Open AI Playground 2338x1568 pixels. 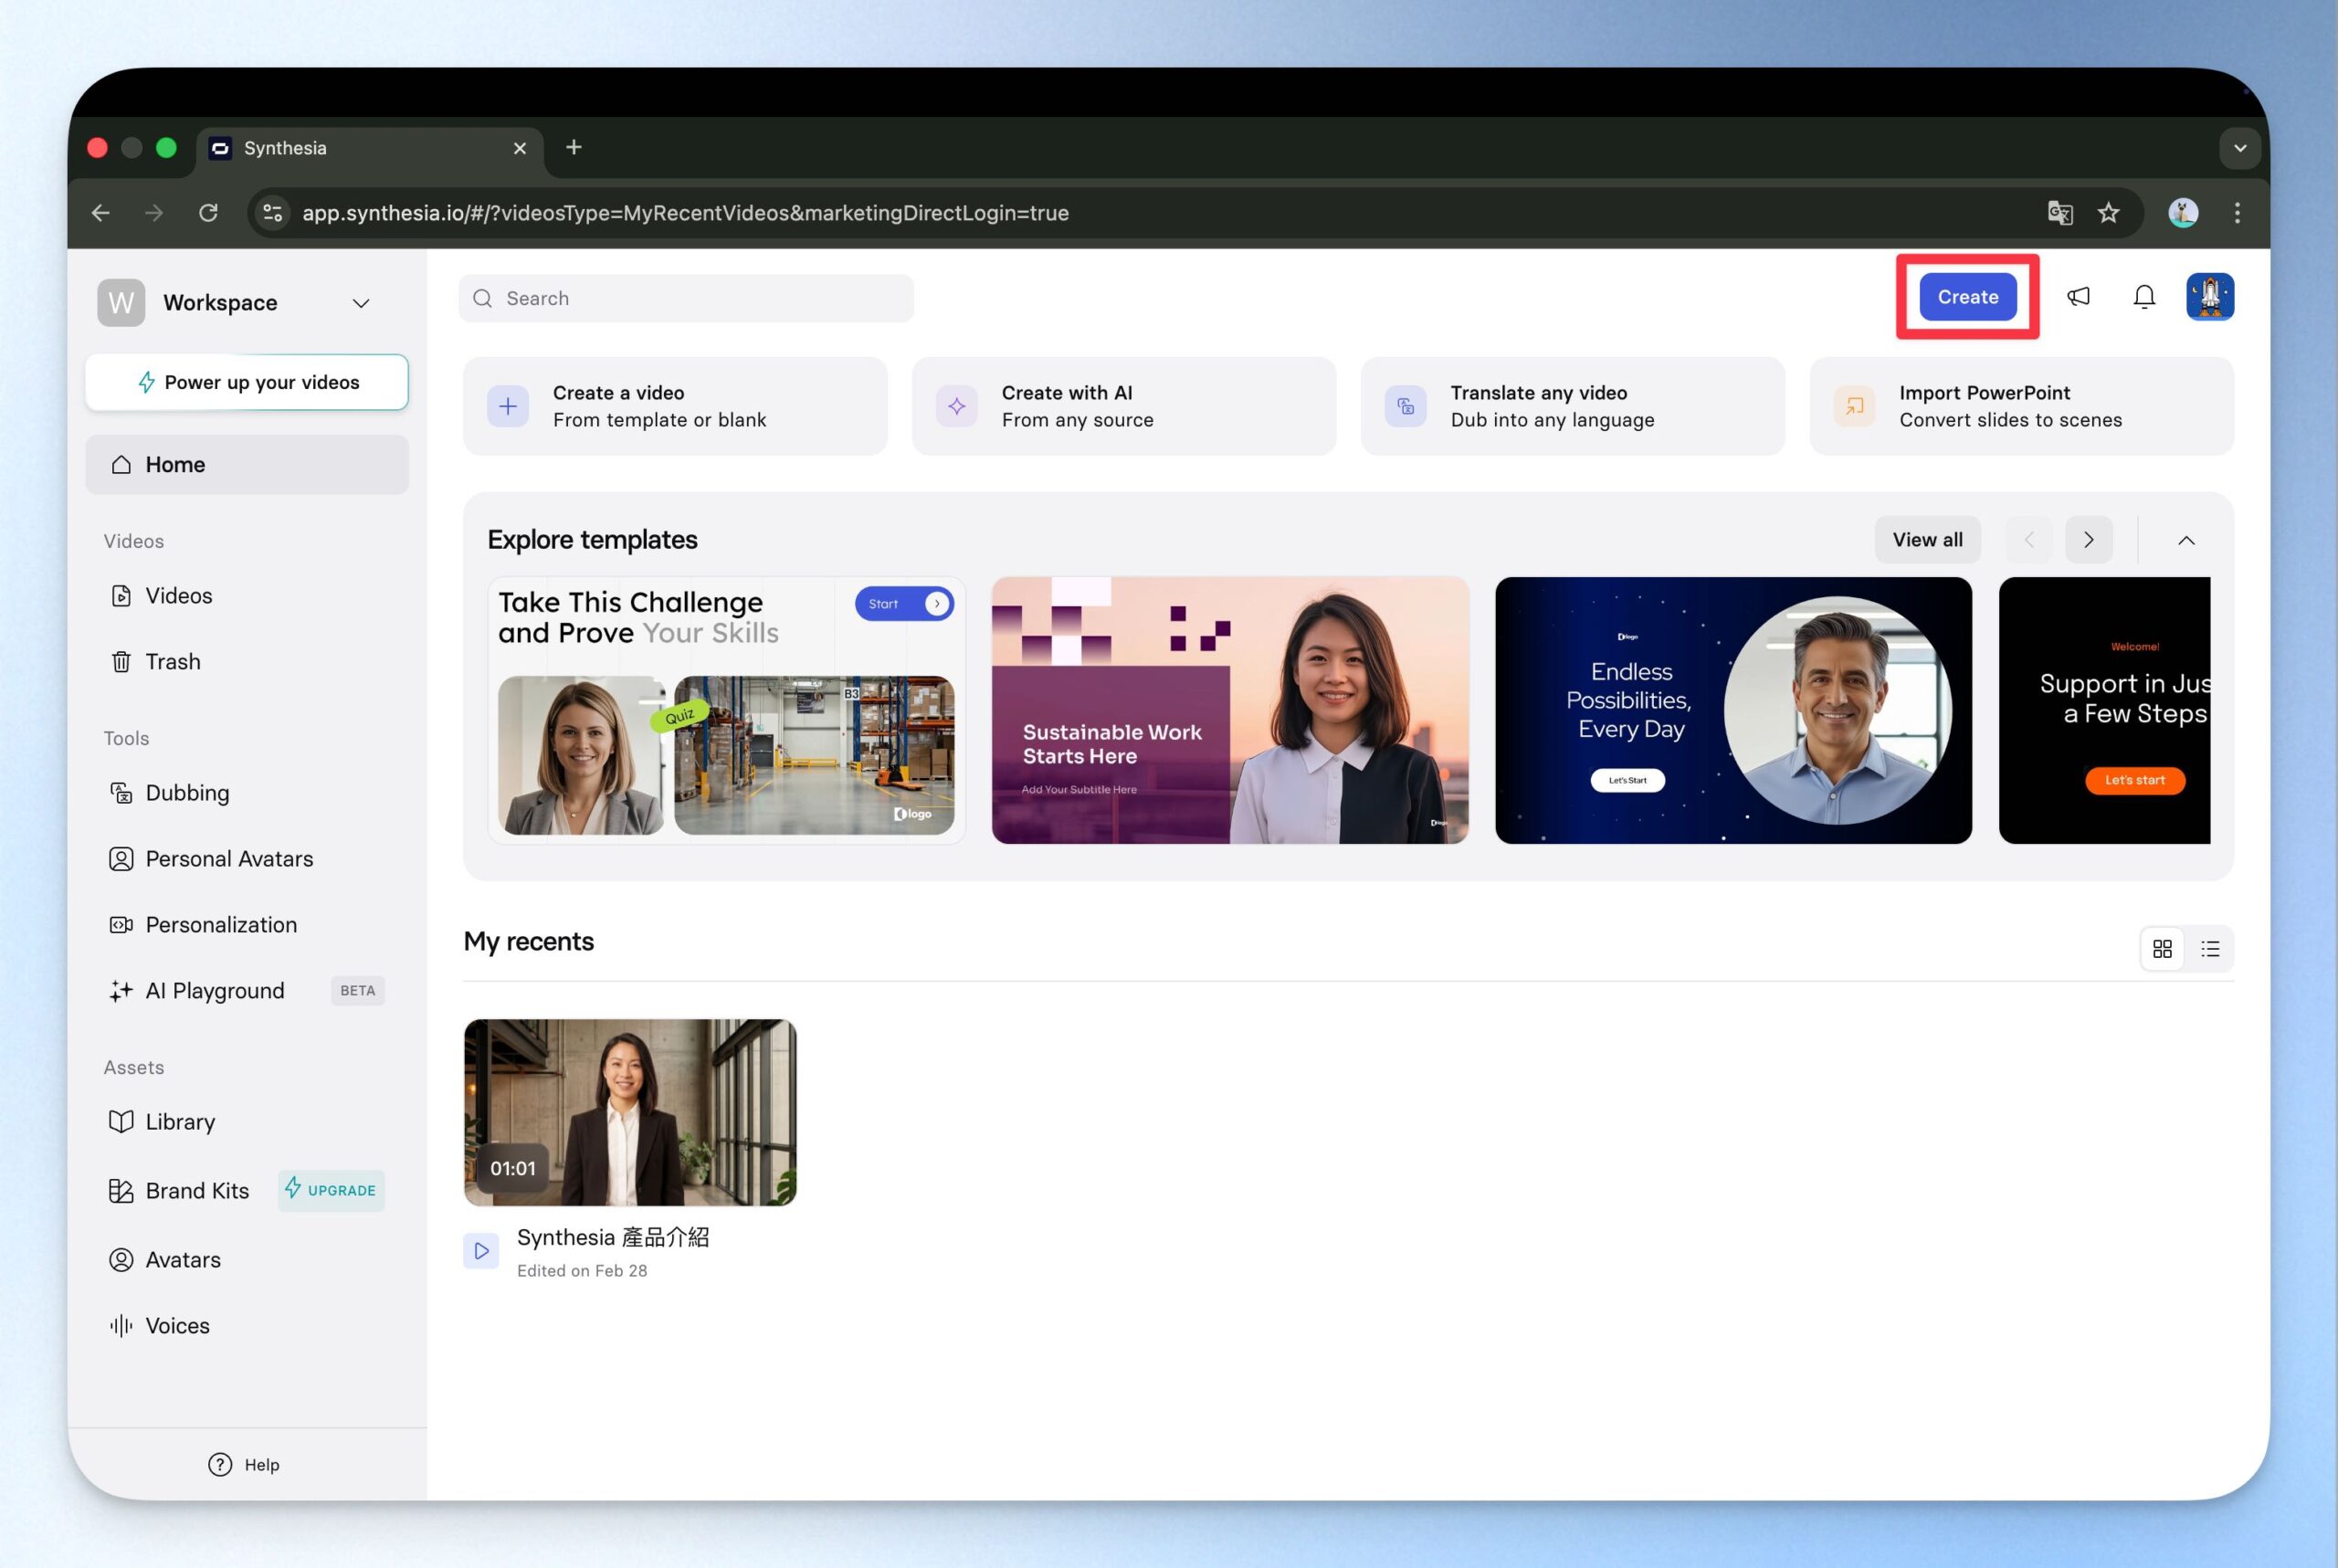click(247, 991)
